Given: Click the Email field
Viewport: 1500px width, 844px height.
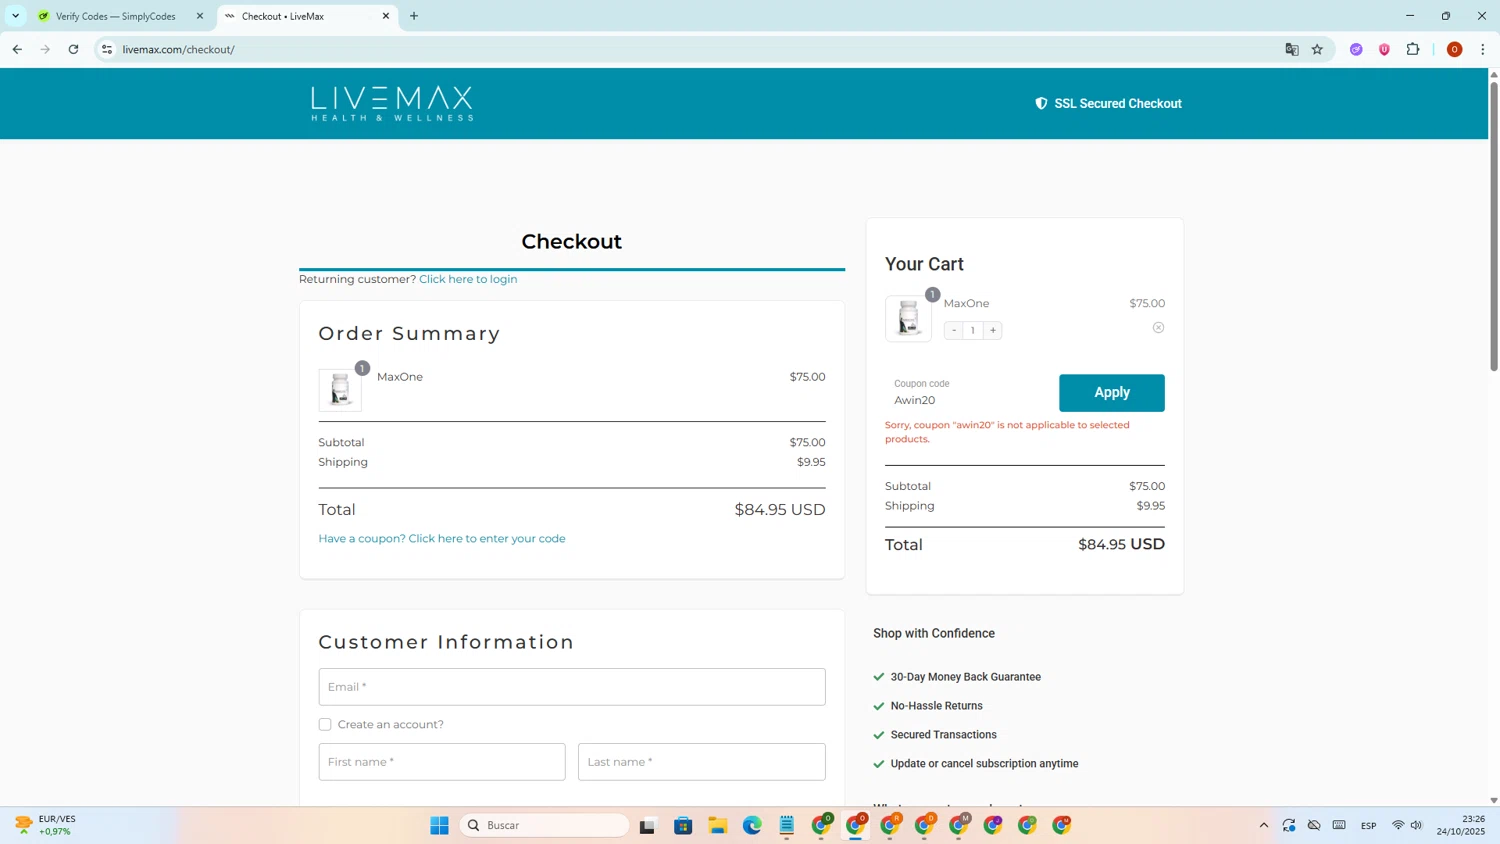Looking at the screenshot, I should pyautogui.click(x=572, y=687).
